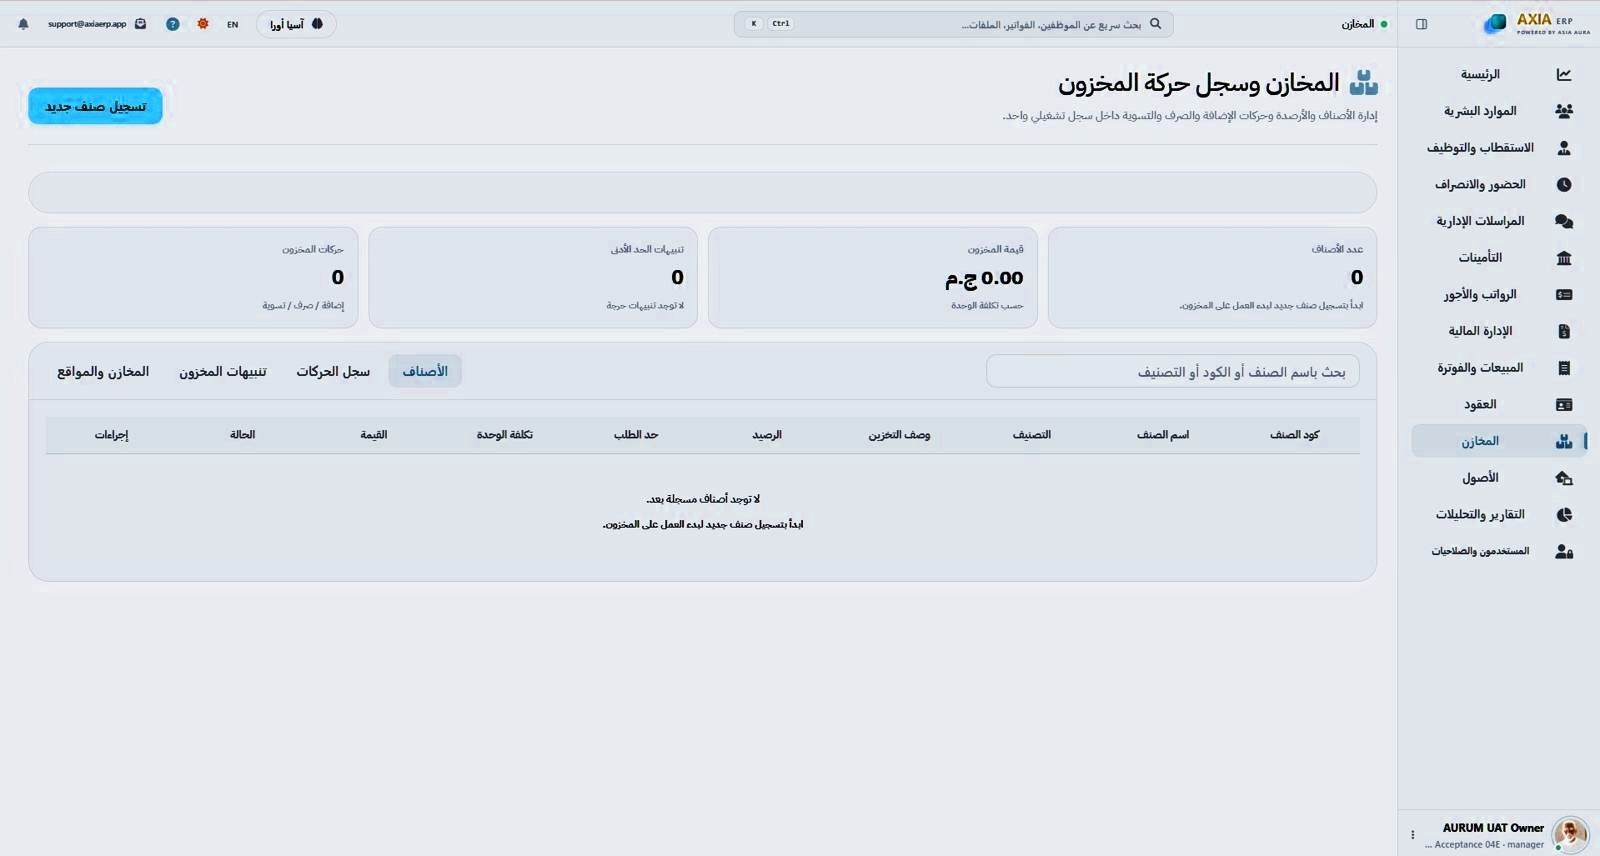Open the الرئيسية dashboard chart icon
Screen dimensions: 1600x856
[x=1564, y=75]
